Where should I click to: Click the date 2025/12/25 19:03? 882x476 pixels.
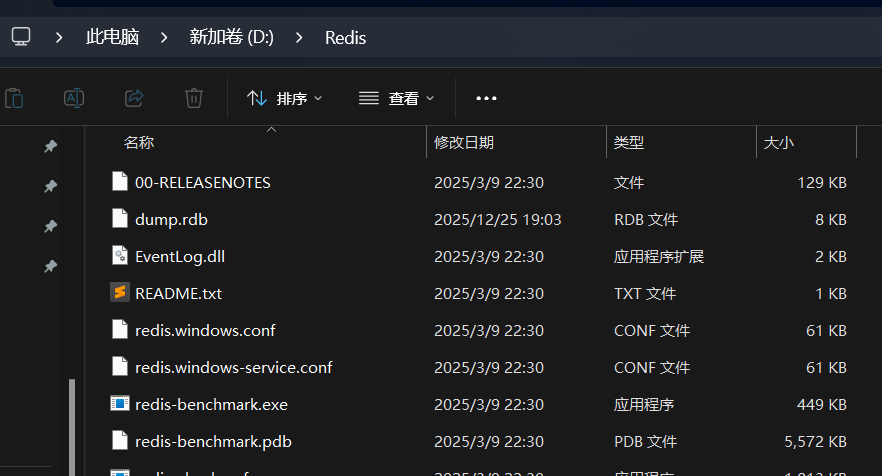(497, 220)
